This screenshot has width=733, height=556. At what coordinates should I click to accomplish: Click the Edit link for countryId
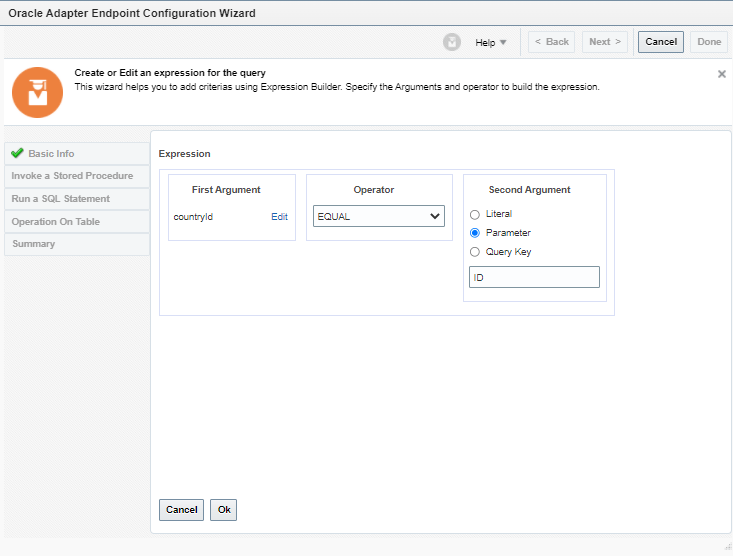click(279, 217)
